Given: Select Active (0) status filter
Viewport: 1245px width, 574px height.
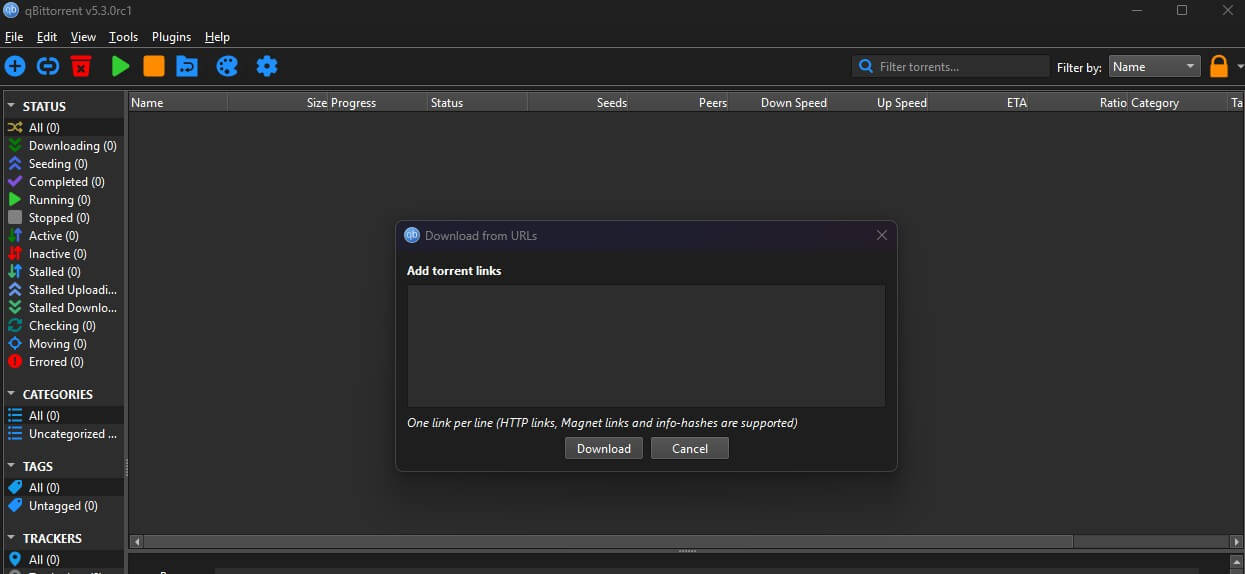Looking at the screenshot, I should pos(62,236).
